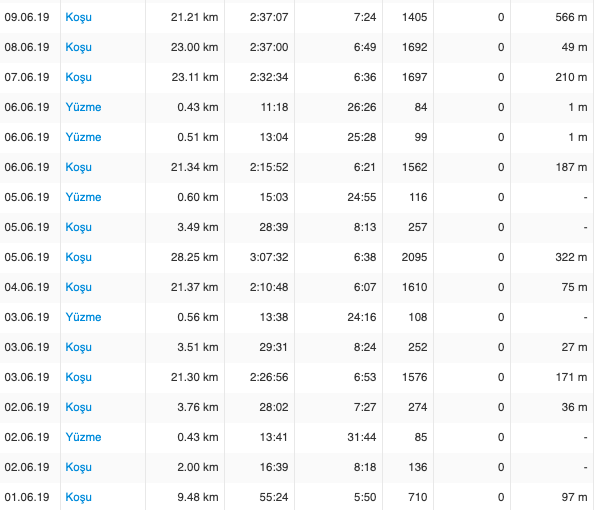Viewport: 594px width, 510px height.
Task: Open the 09.06.19 Koşu 21.21 km activity
Action: (78, 17)
